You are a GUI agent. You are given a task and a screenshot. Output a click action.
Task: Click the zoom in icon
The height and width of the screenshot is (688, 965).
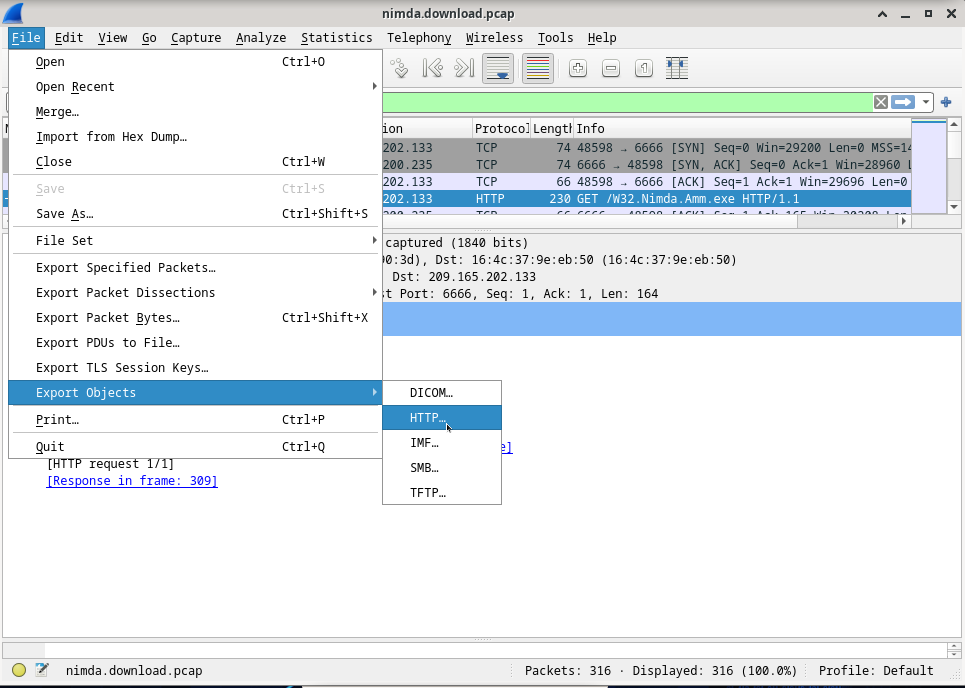577,68
